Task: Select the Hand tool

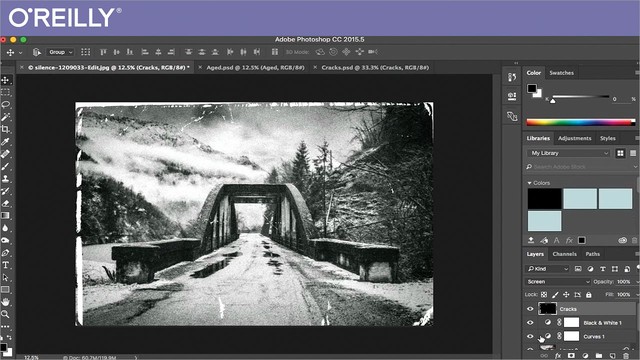Action: [x=6, y=302]
